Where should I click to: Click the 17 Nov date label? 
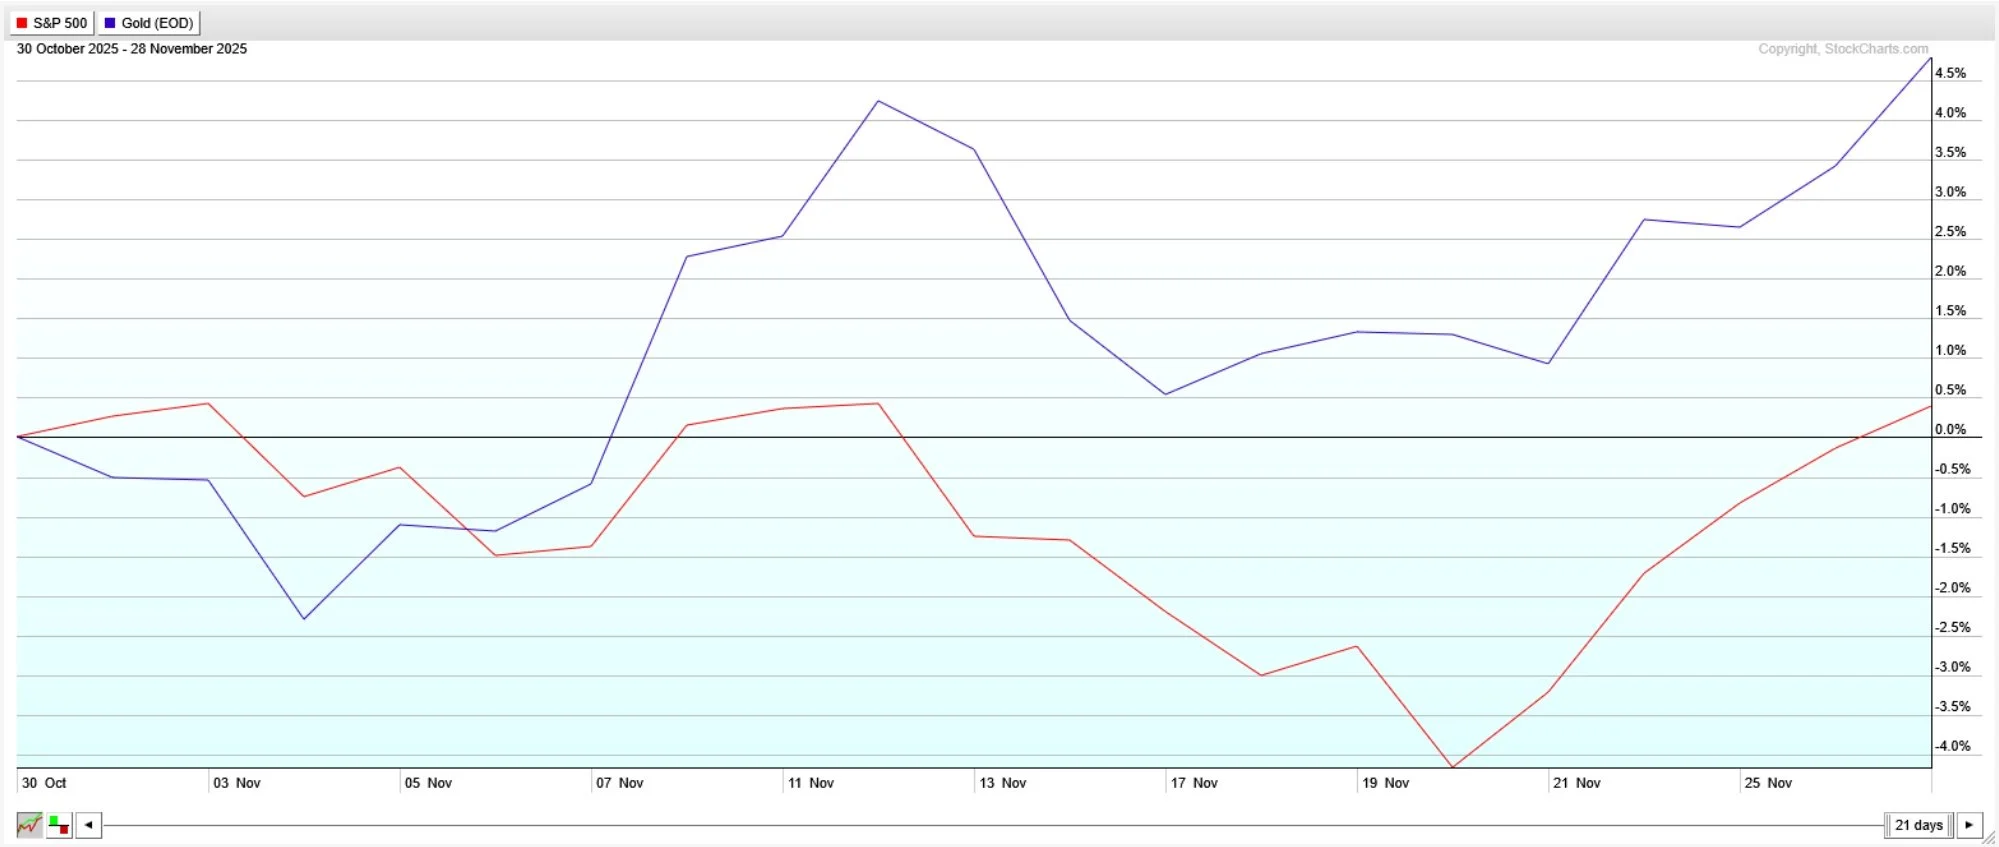pos(1194,783)
